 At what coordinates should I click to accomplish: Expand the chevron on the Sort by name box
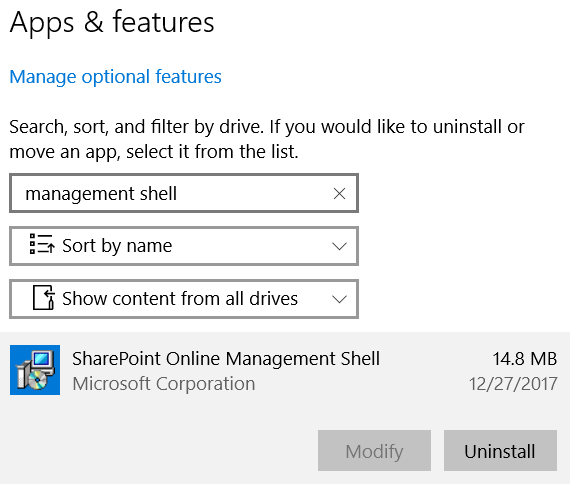click(339, 246)
